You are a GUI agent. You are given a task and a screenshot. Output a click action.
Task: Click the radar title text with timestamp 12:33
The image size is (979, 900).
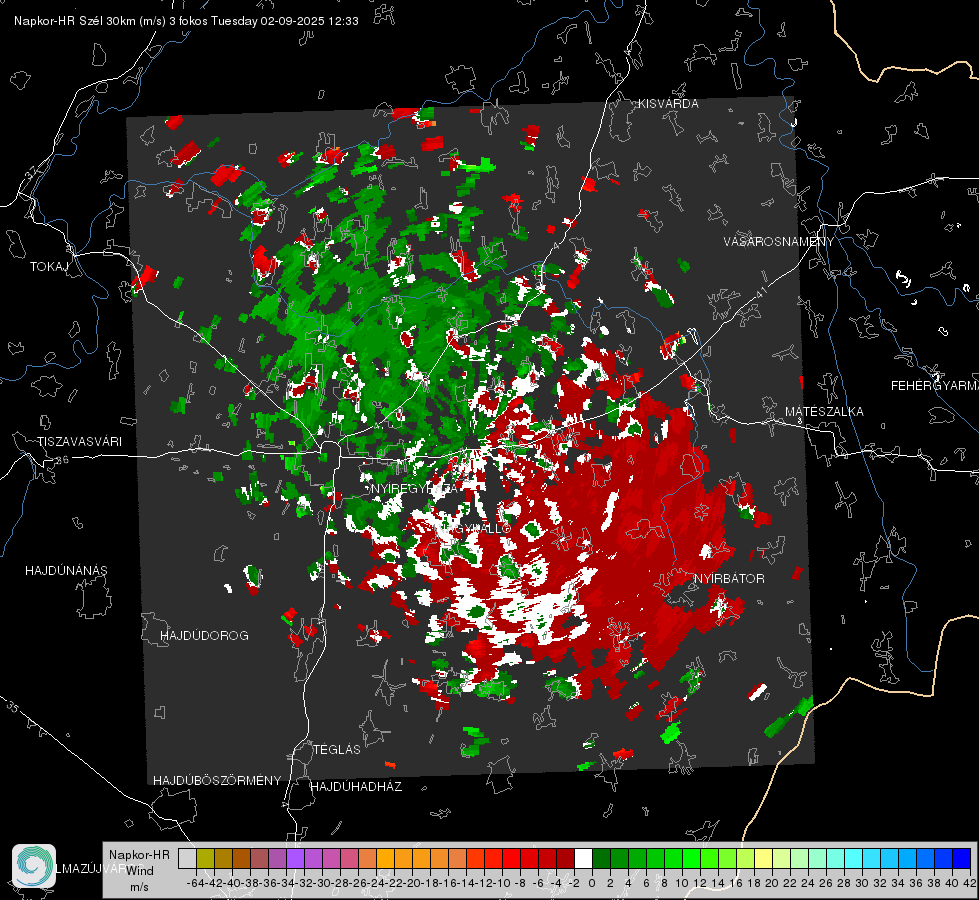point(186,21)
